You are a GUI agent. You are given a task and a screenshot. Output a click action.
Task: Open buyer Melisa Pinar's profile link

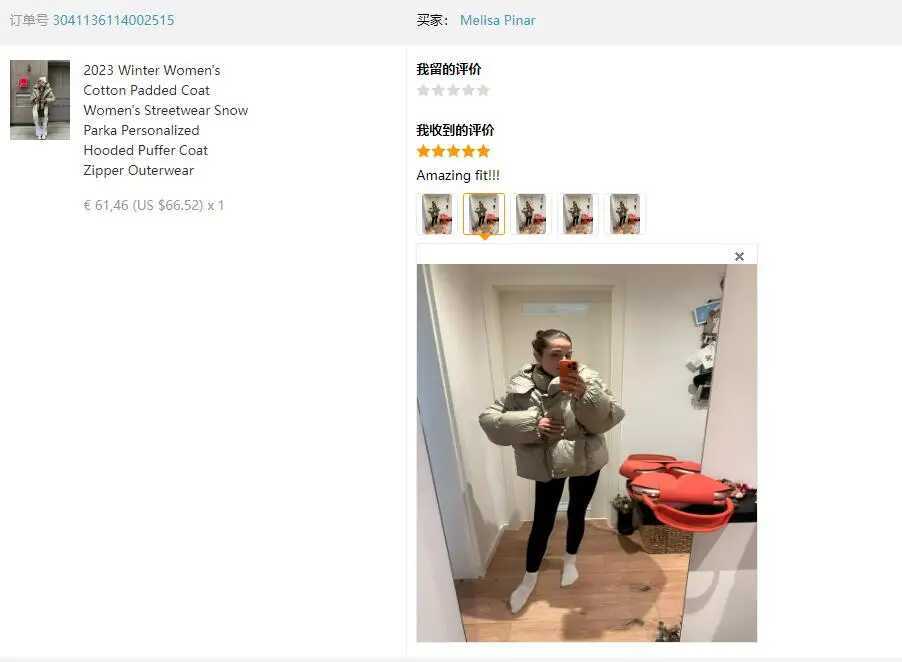(498, 20)
